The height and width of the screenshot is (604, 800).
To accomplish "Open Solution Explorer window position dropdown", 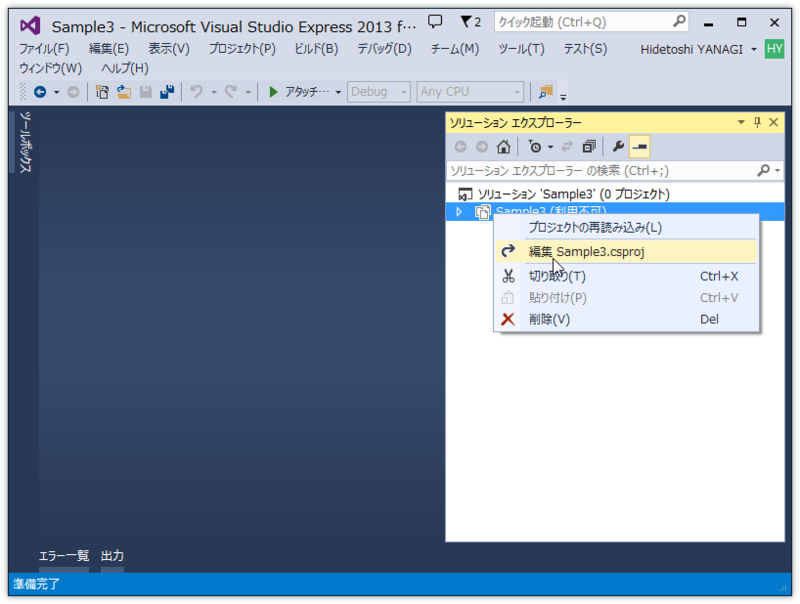I will [x=741, y=122].
